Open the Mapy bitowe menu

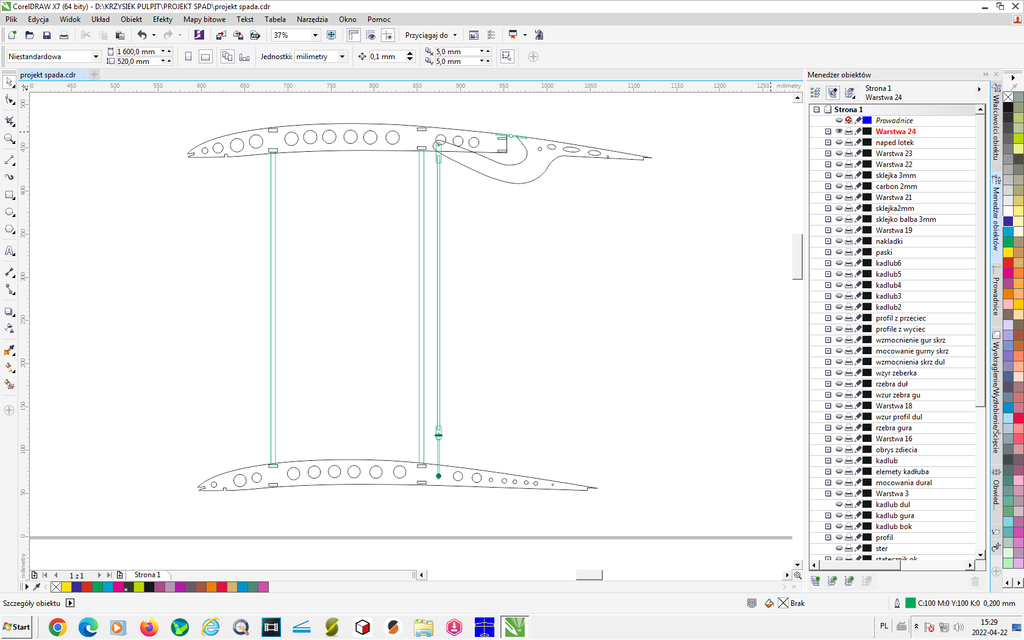204,19
